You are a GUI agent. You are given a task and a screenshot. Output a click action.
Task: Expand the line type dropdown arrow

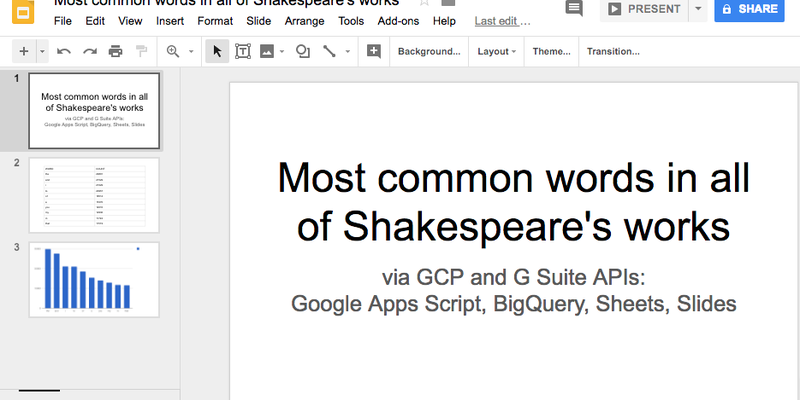[348, 51]
